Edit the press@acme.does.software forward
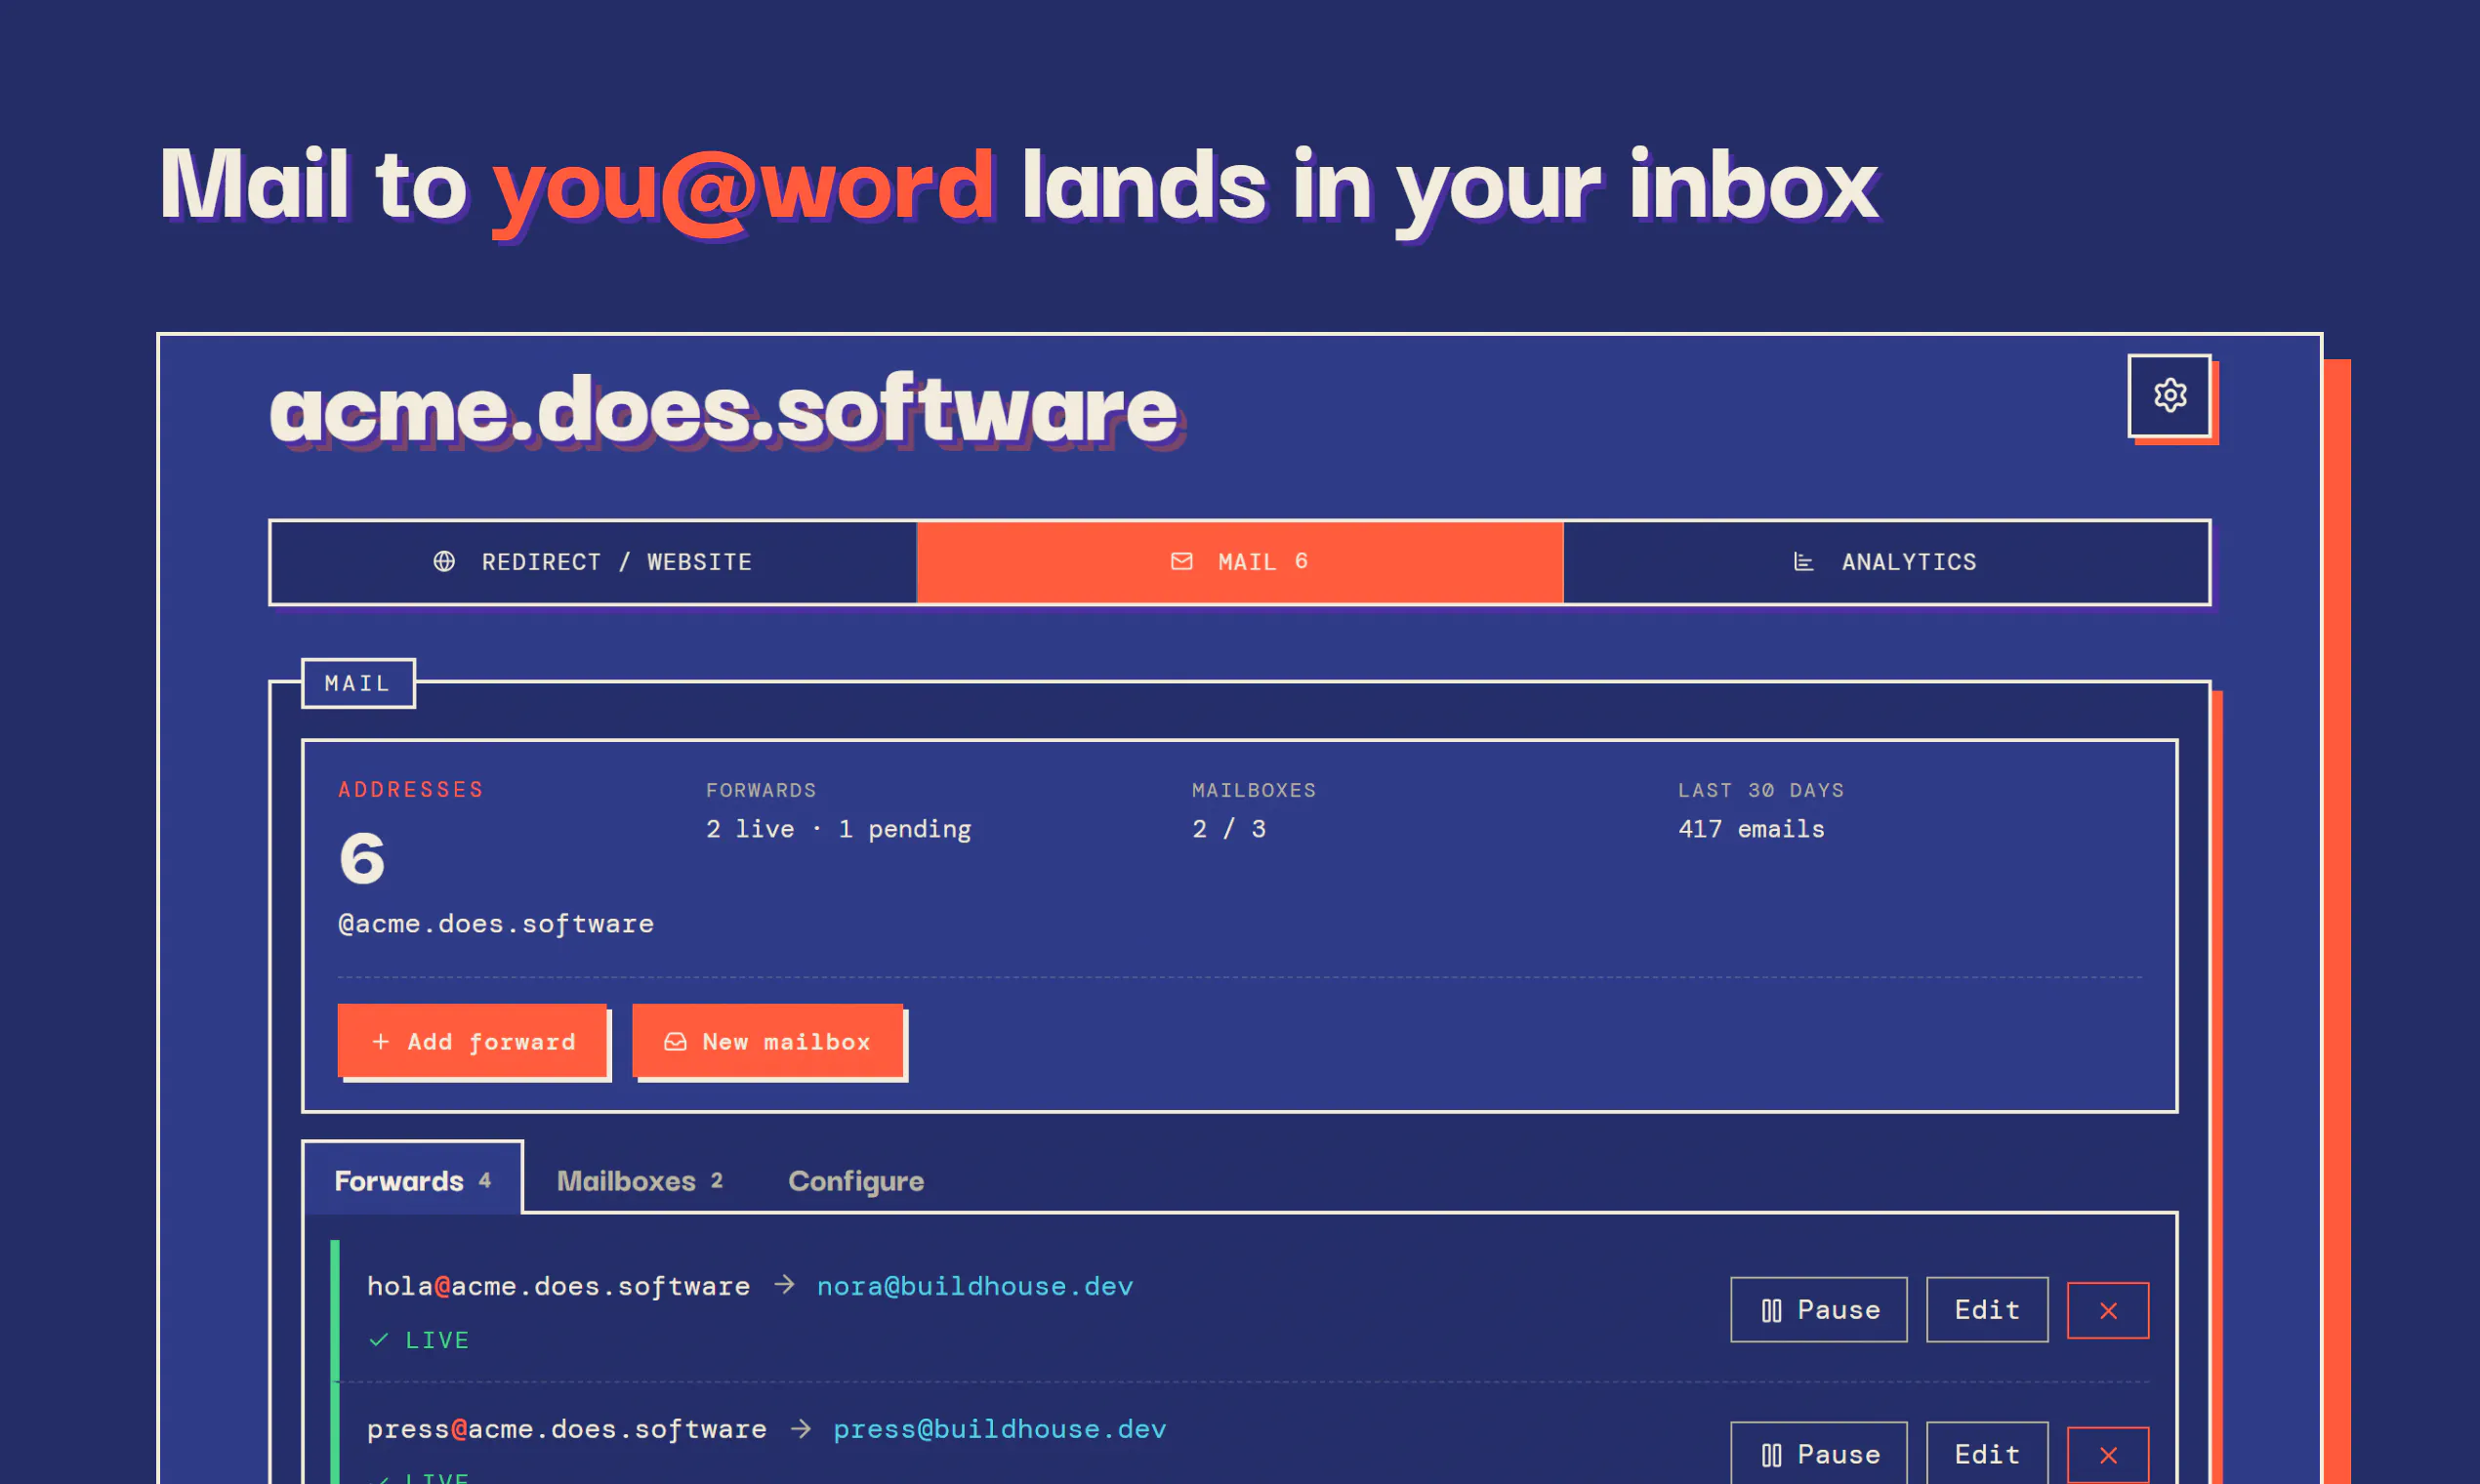 1987,1453
